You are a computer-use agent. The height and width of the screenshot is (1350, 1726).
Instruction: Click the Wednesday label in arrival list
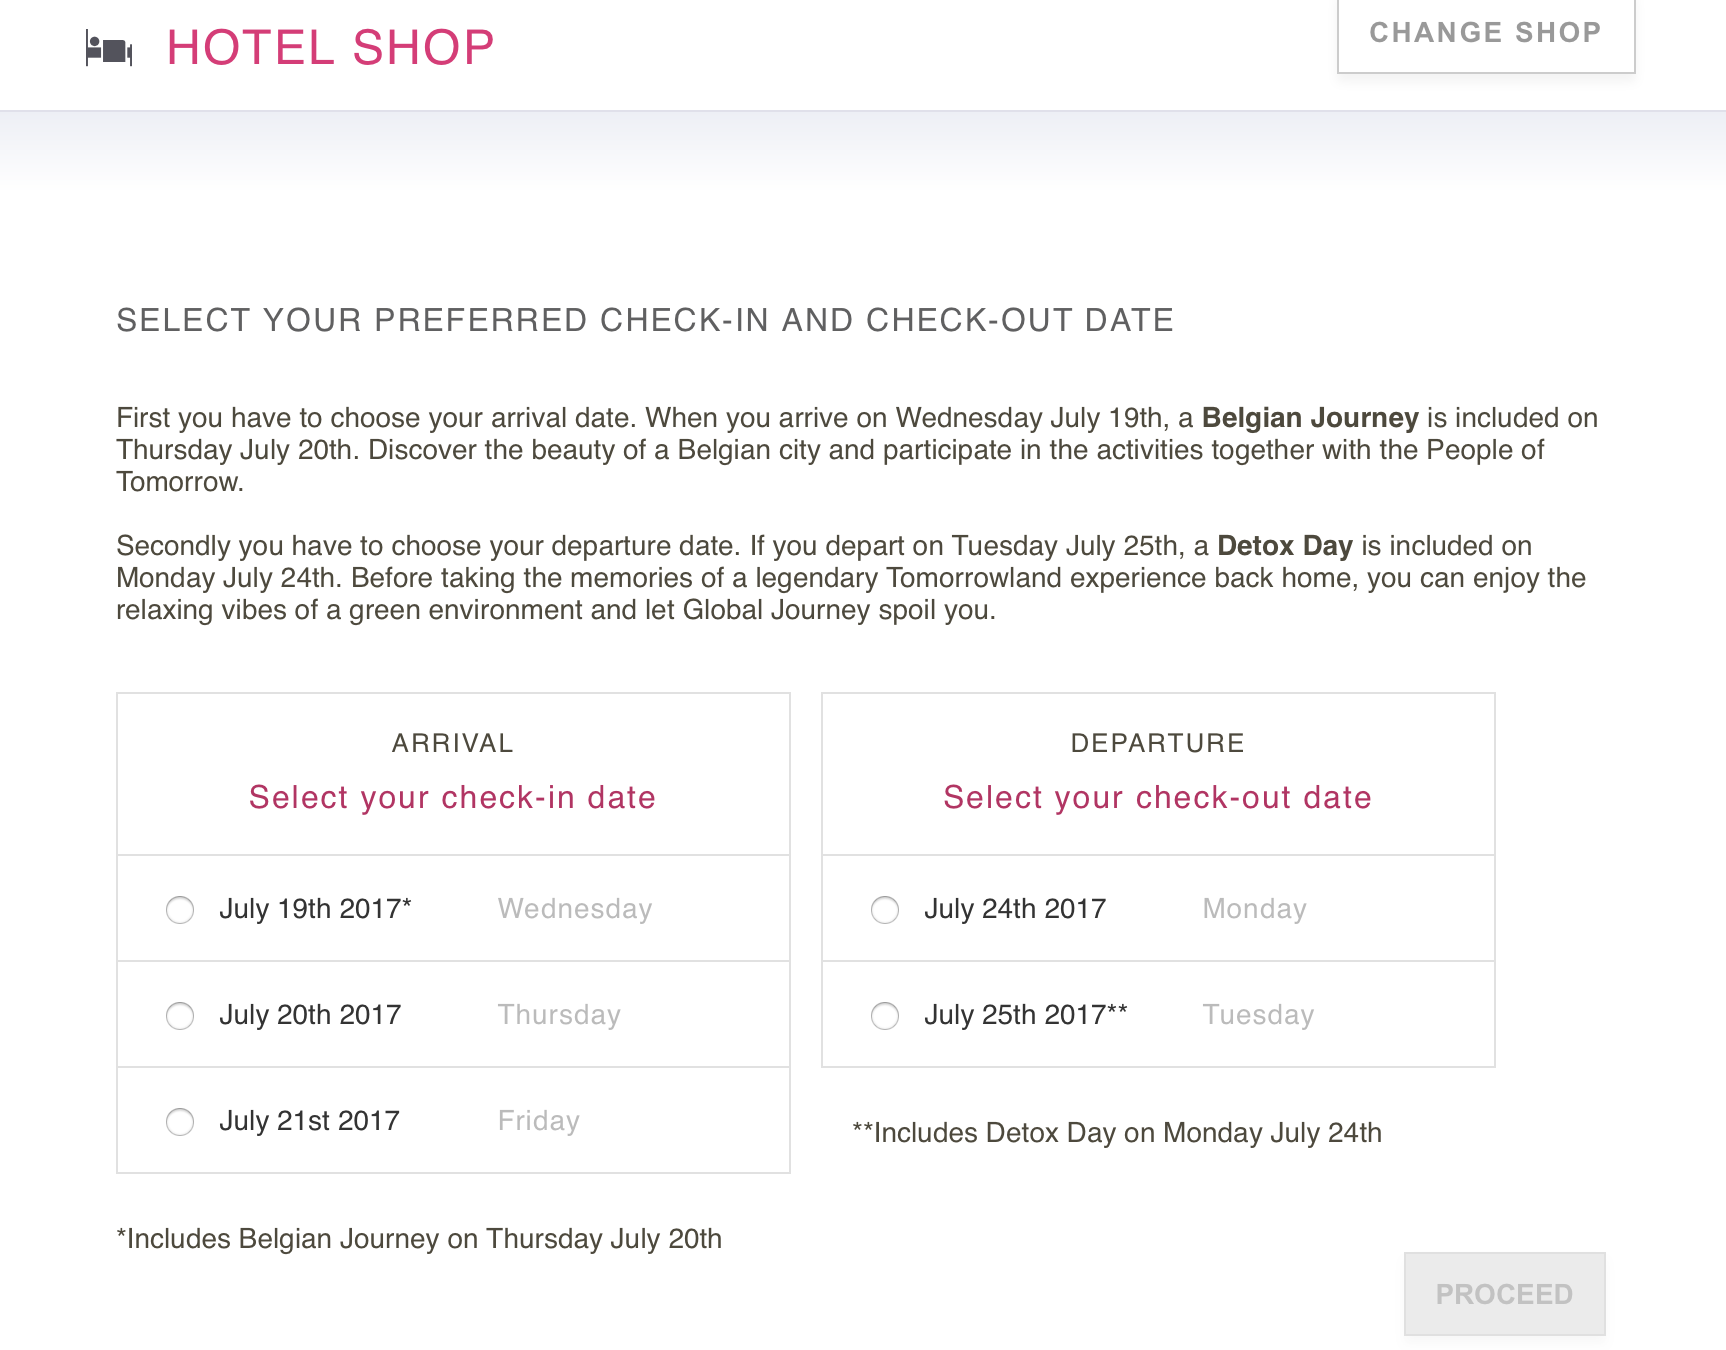pyautogui.click(x=575, y=909)
